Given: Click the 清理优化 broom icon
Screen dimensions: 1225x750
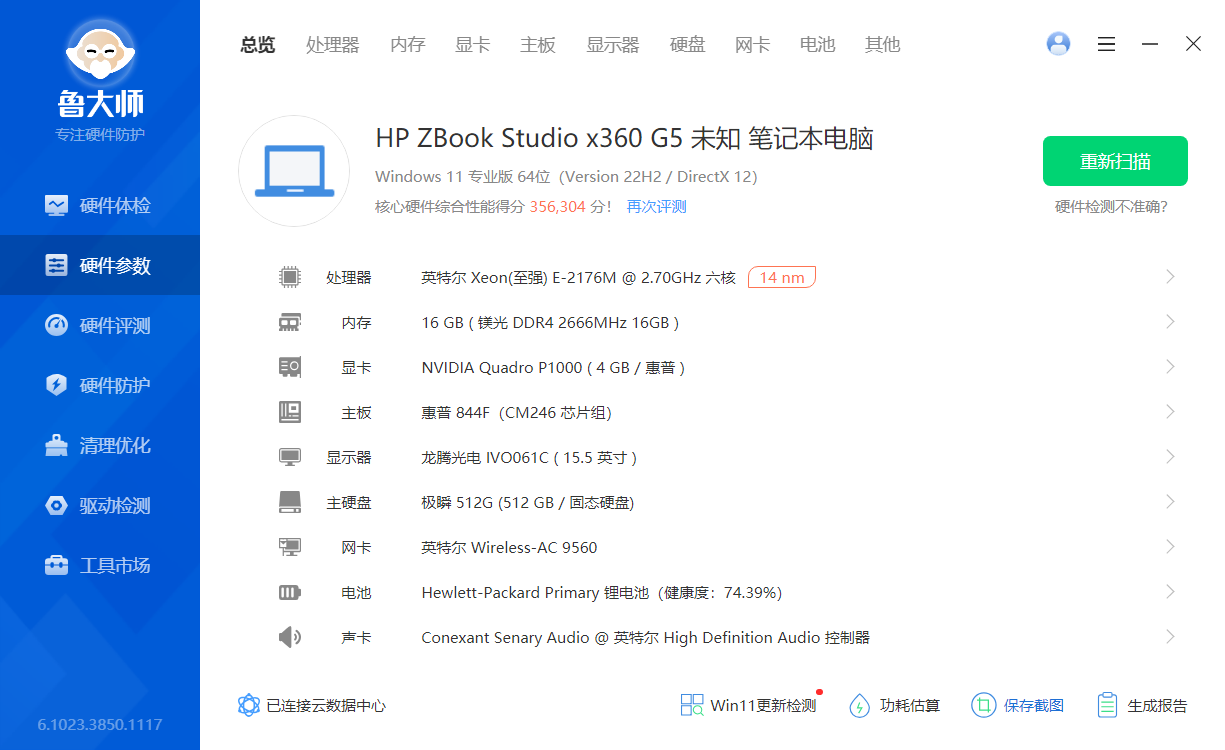Looking at the screenshot, I should click(x=57, y=445).
